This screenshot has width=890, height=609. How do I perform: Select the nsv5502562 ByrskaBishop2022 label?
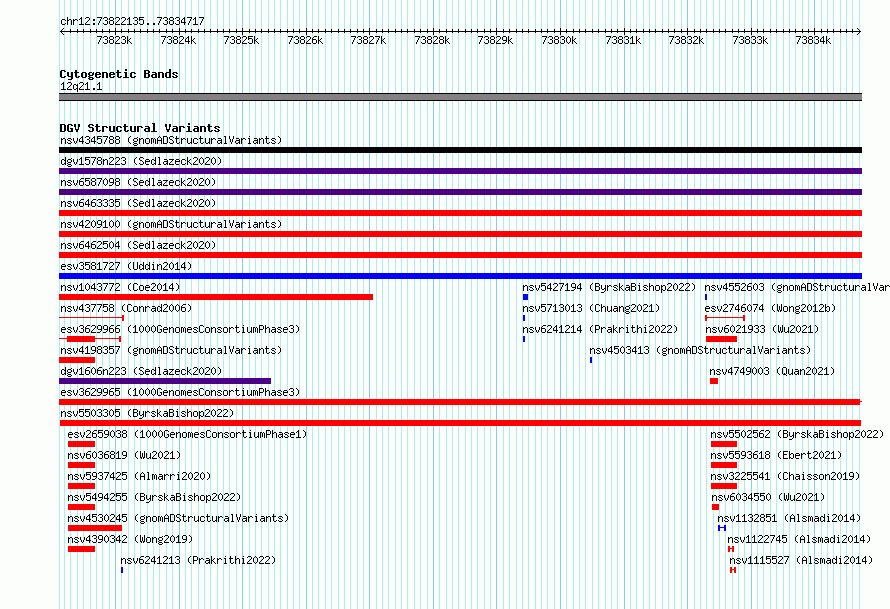point(797,434)
